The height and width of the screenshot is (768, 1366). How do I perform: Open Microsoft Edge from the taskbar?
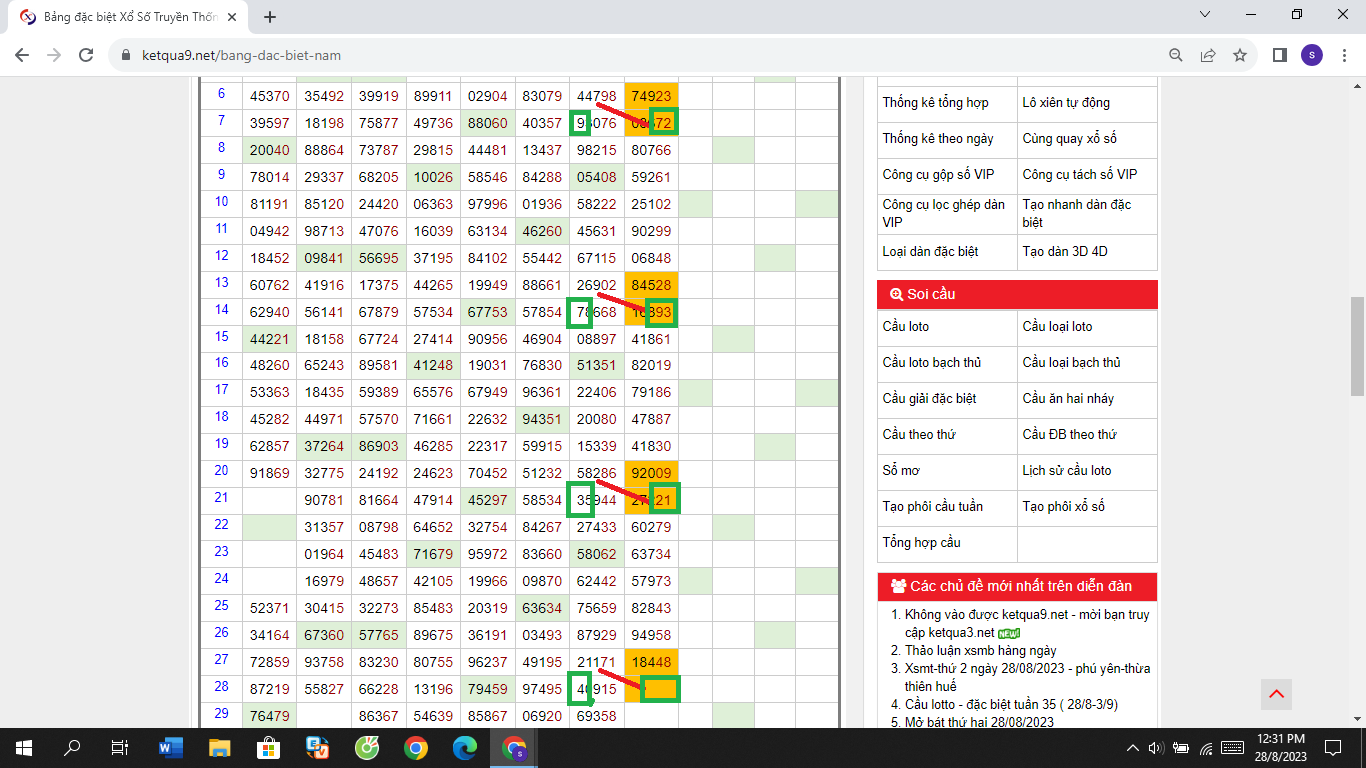466,747
